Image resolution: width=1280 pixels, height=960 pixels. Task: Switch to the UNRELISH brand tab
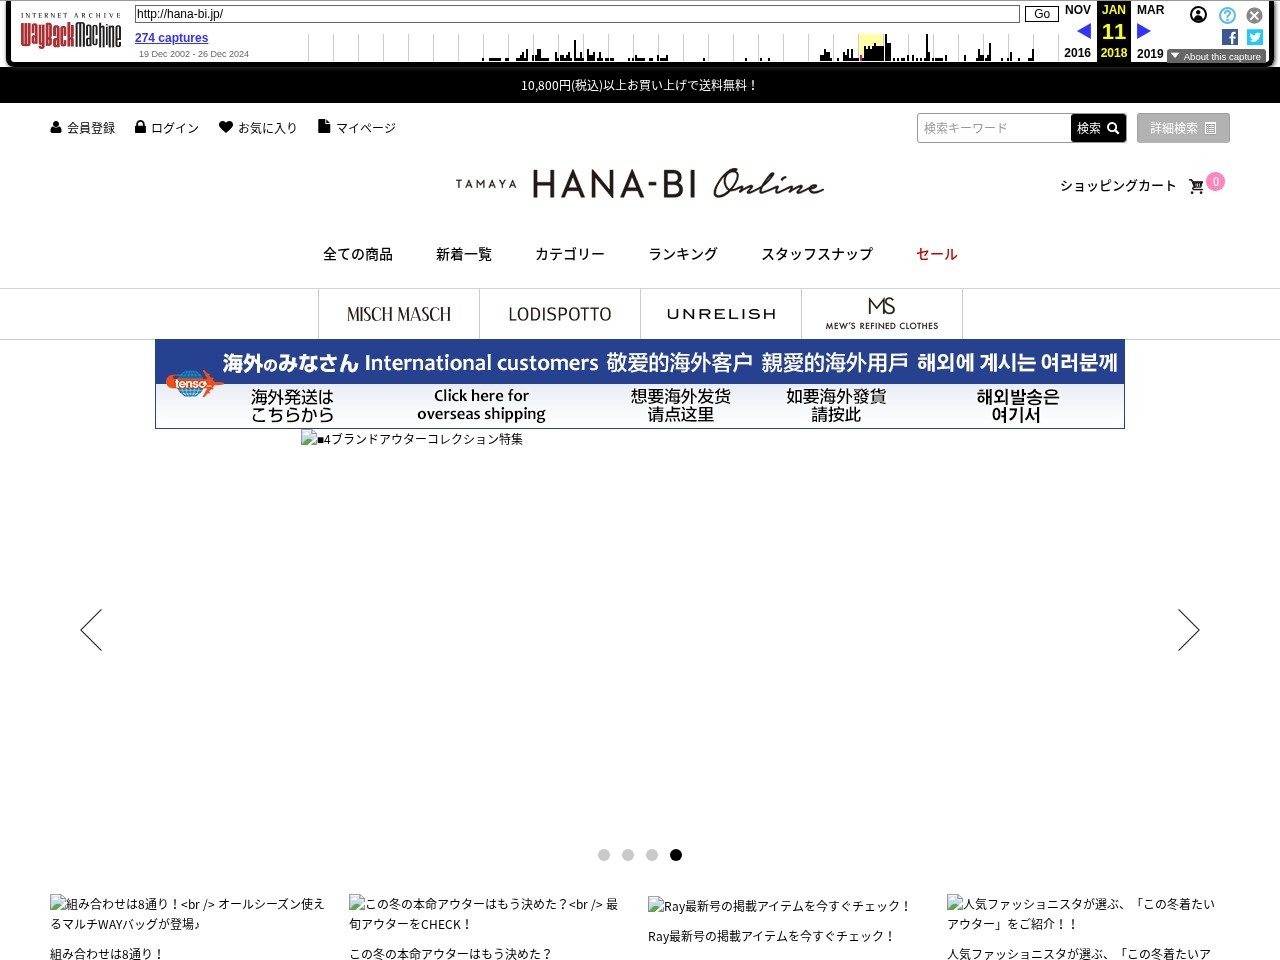pos(721,314)
